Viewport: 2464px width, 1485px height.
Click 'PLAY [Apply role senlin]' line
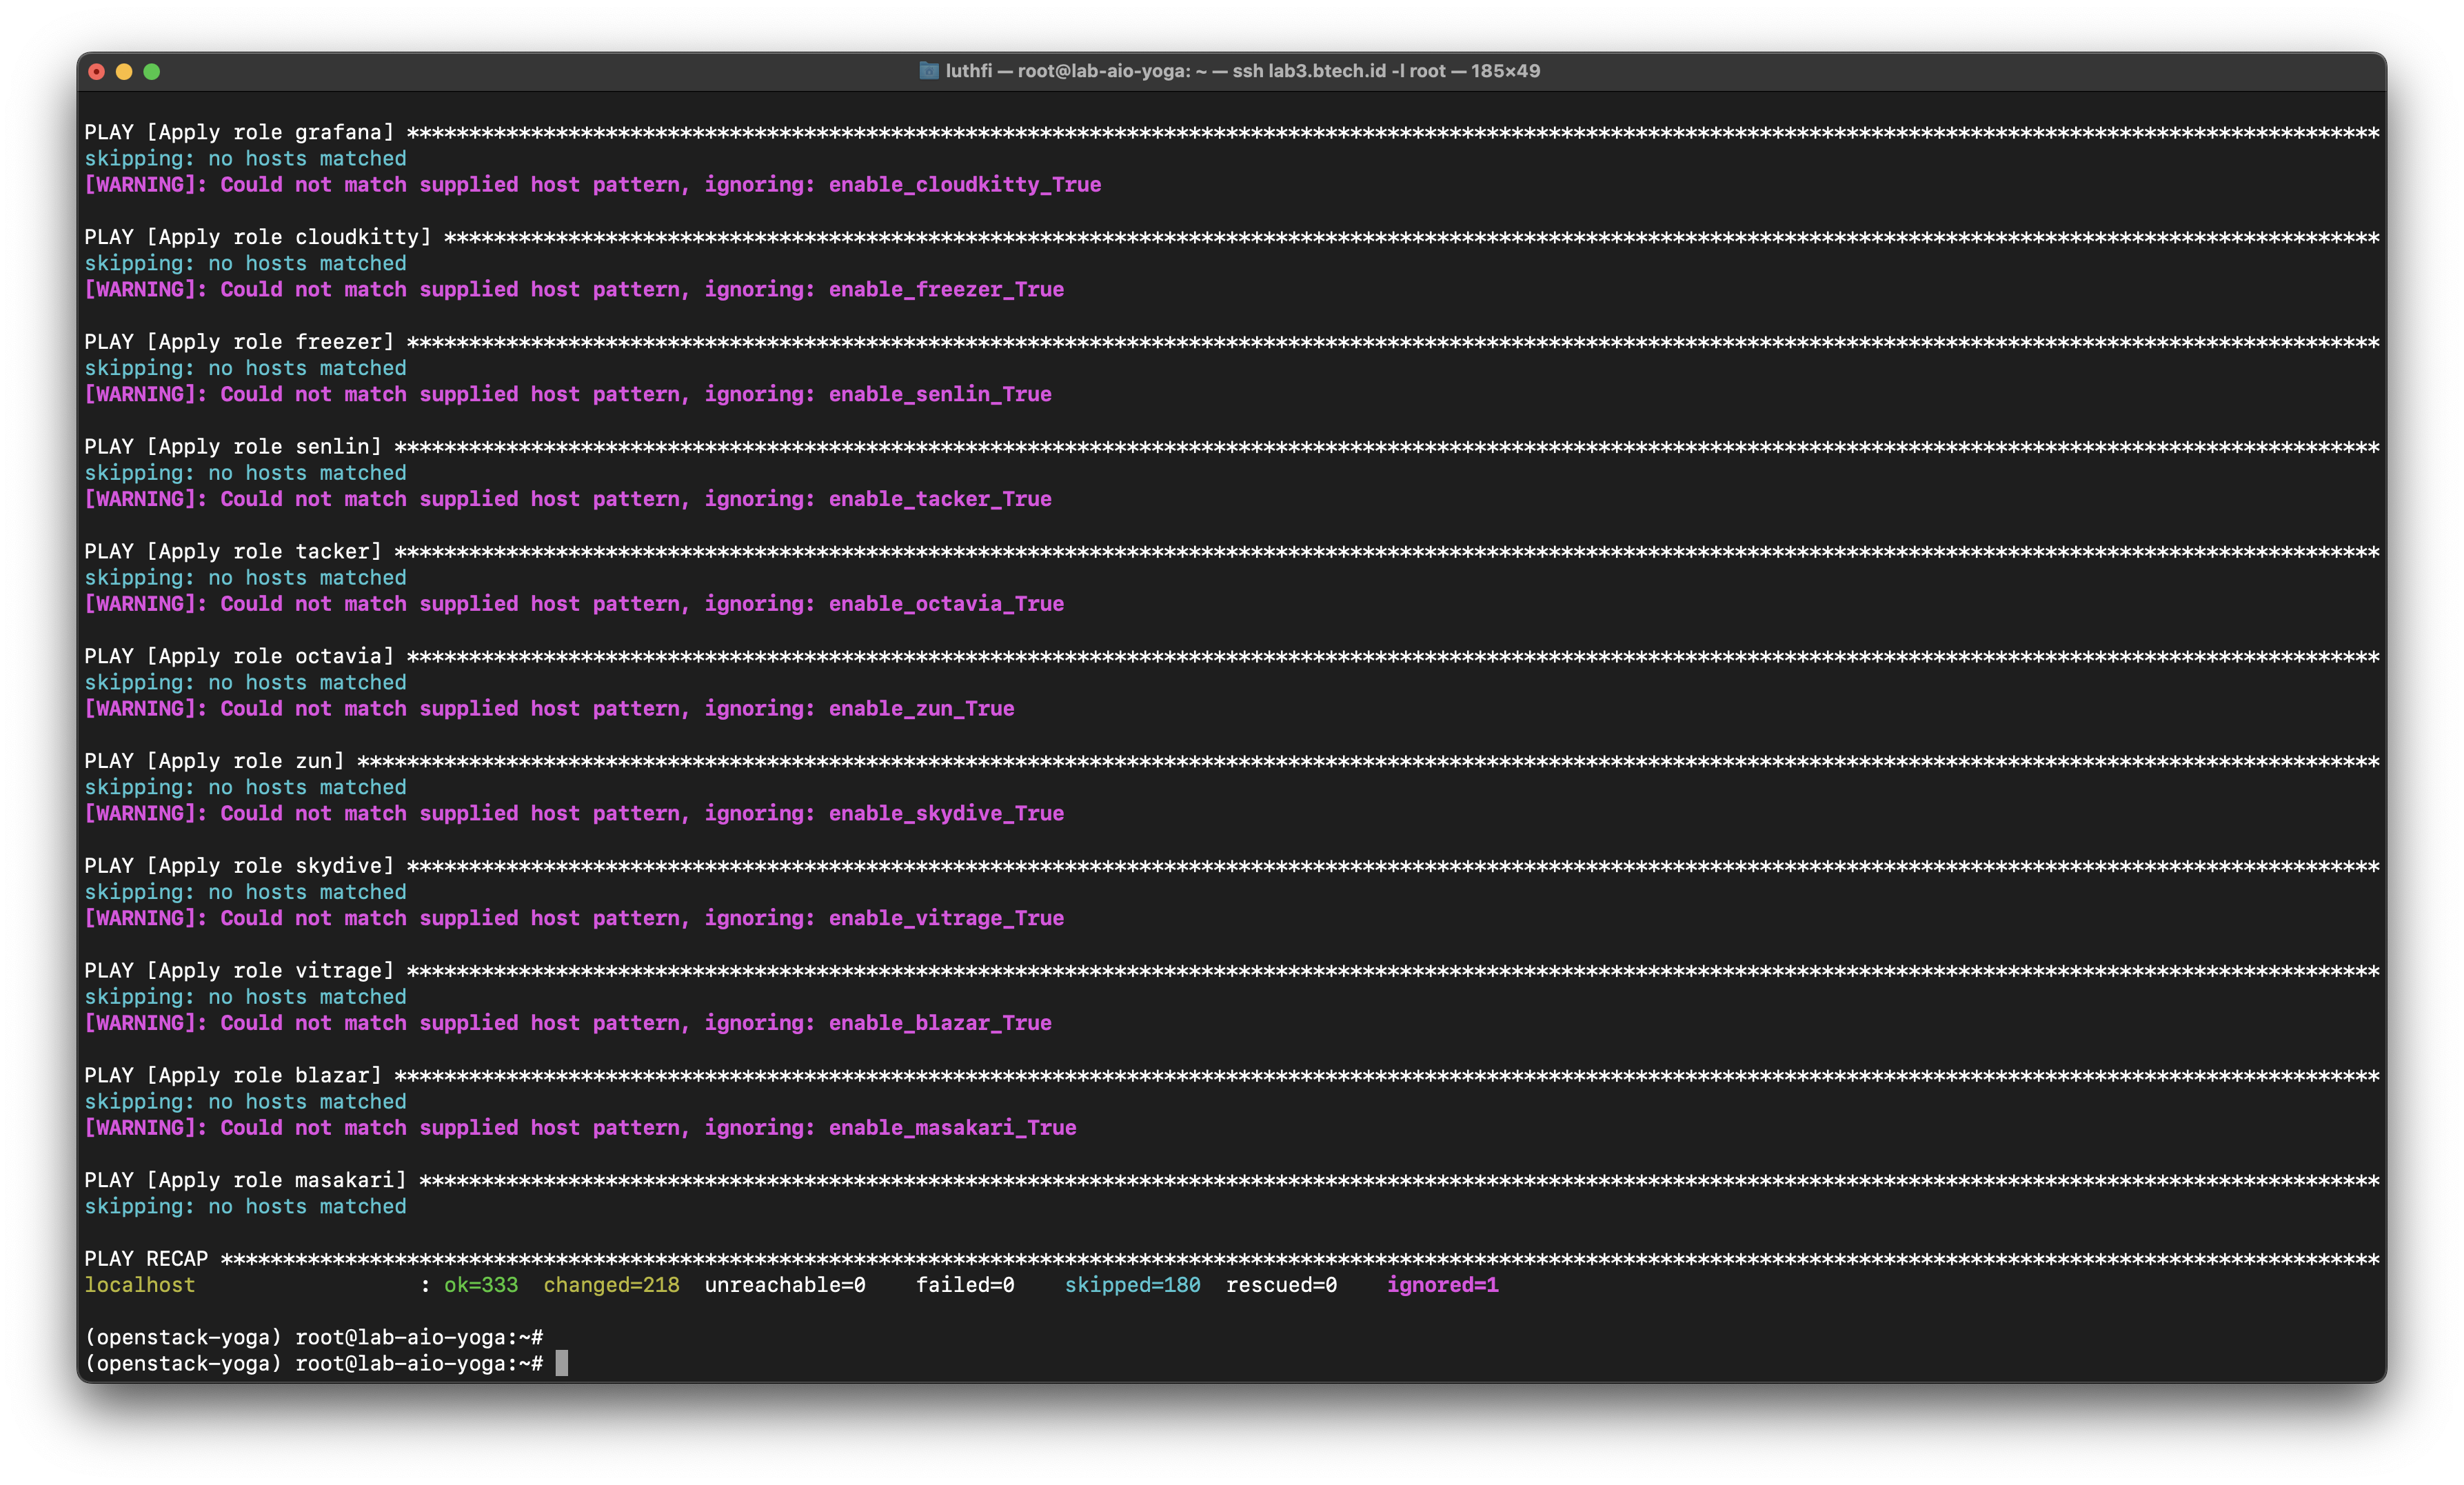pyautogui.click(x=1231, y=446)
